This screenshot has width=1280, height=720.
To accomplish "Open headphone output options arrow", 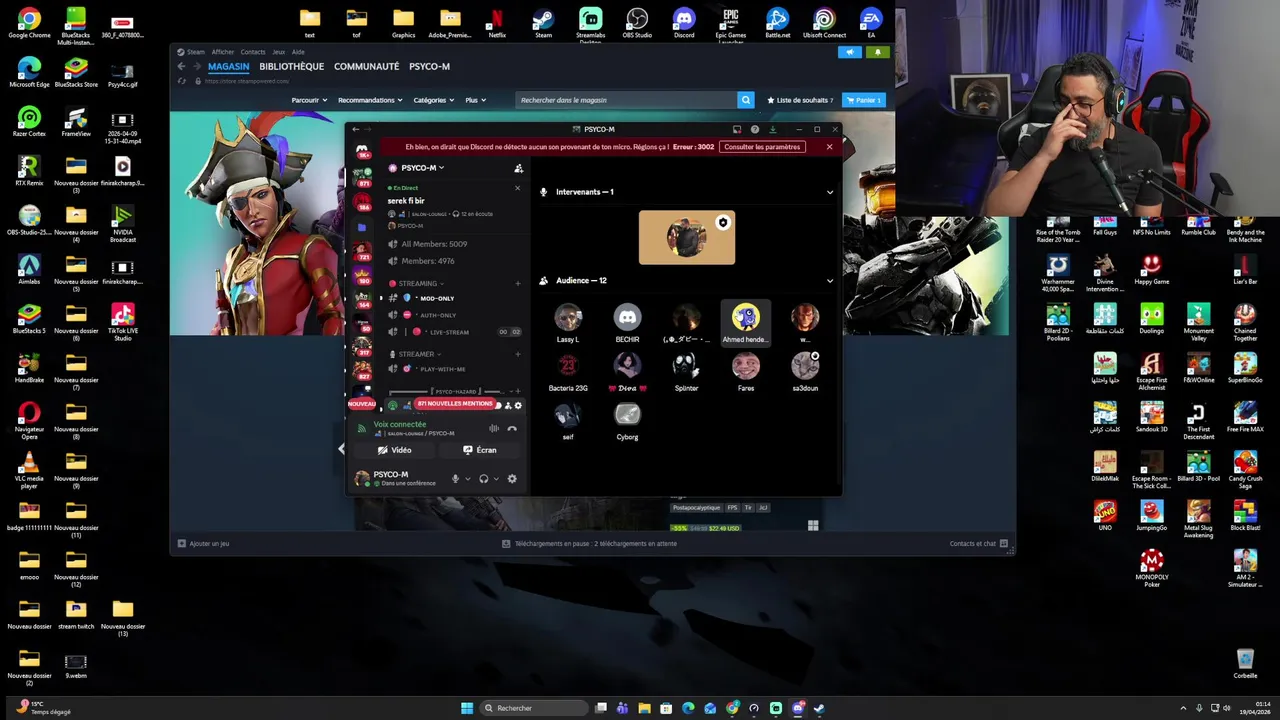I will (x=495, y=478).
